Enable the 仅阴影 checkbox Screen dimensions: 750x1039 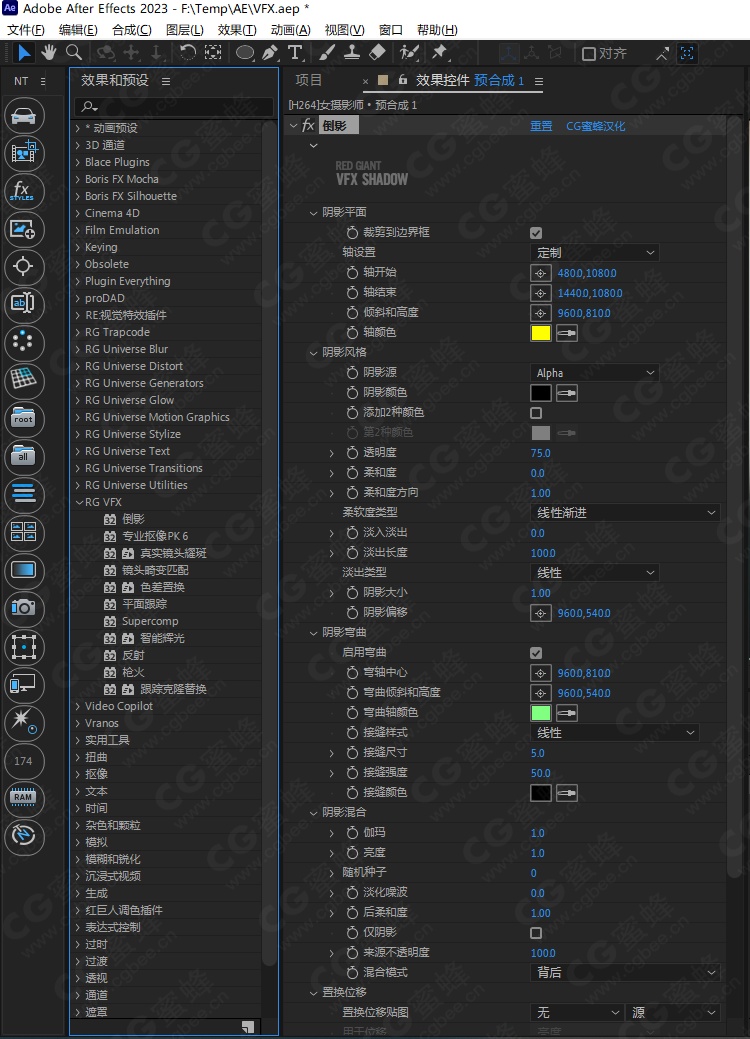[x=536, y=933]
